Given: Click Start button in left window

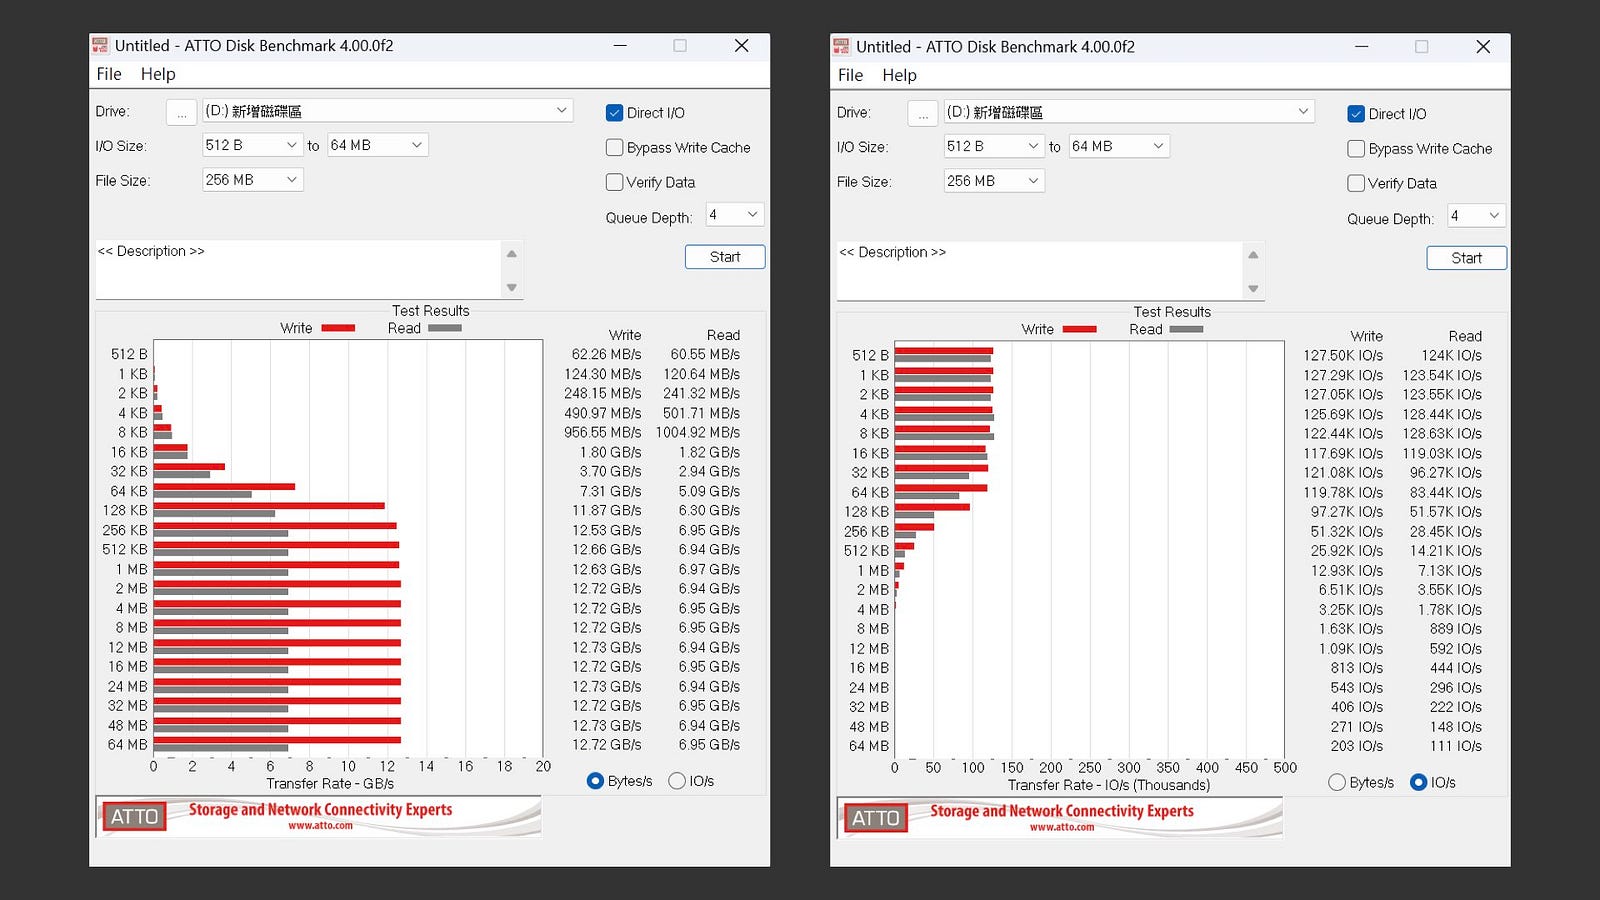Looking at the screenshot, I should (725, 257).
